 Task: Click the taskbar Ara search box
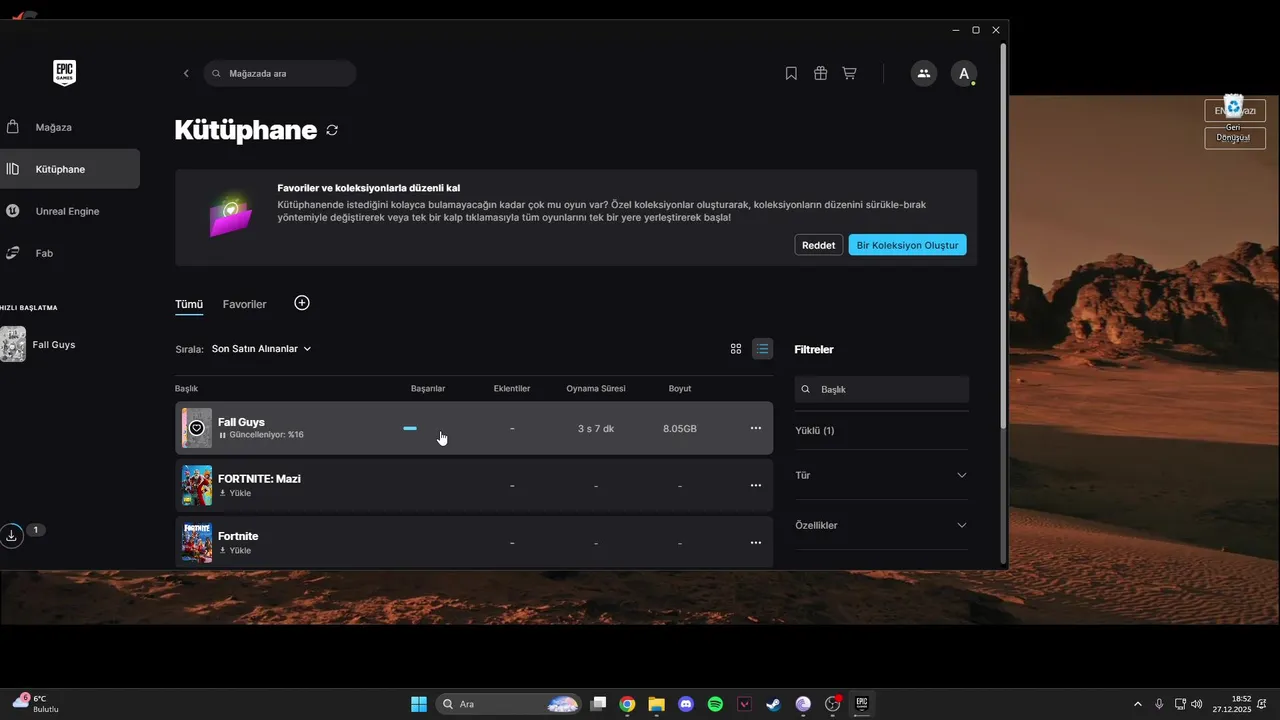click(509, 704)
